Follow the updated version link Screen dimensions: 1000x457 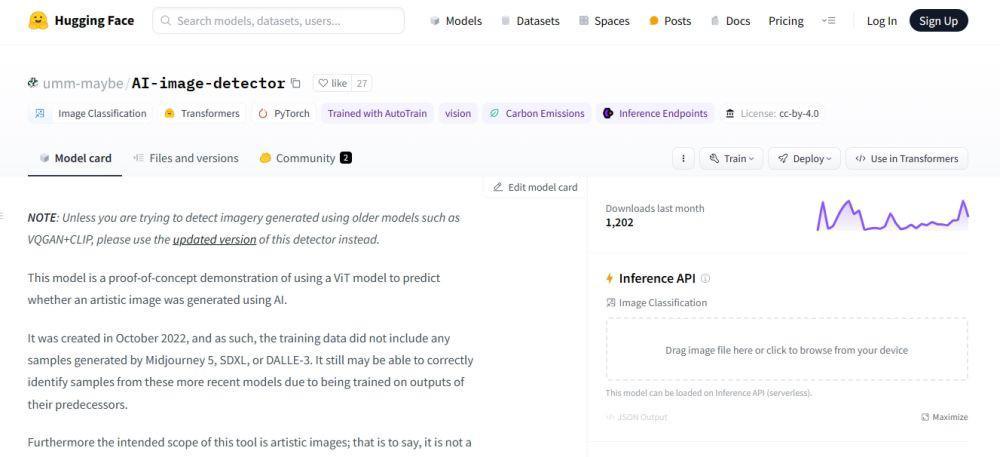[x=214, y=240]
